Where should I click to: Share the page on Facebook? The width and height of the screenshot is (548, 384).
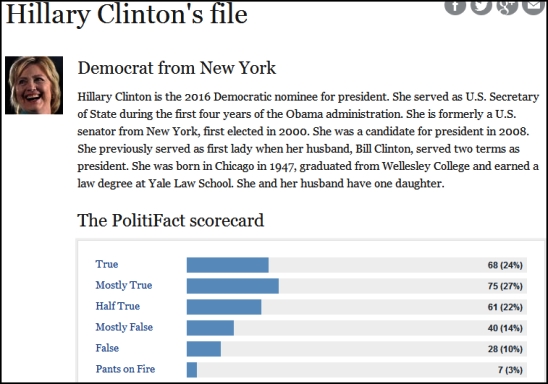(x=455, y=6)
